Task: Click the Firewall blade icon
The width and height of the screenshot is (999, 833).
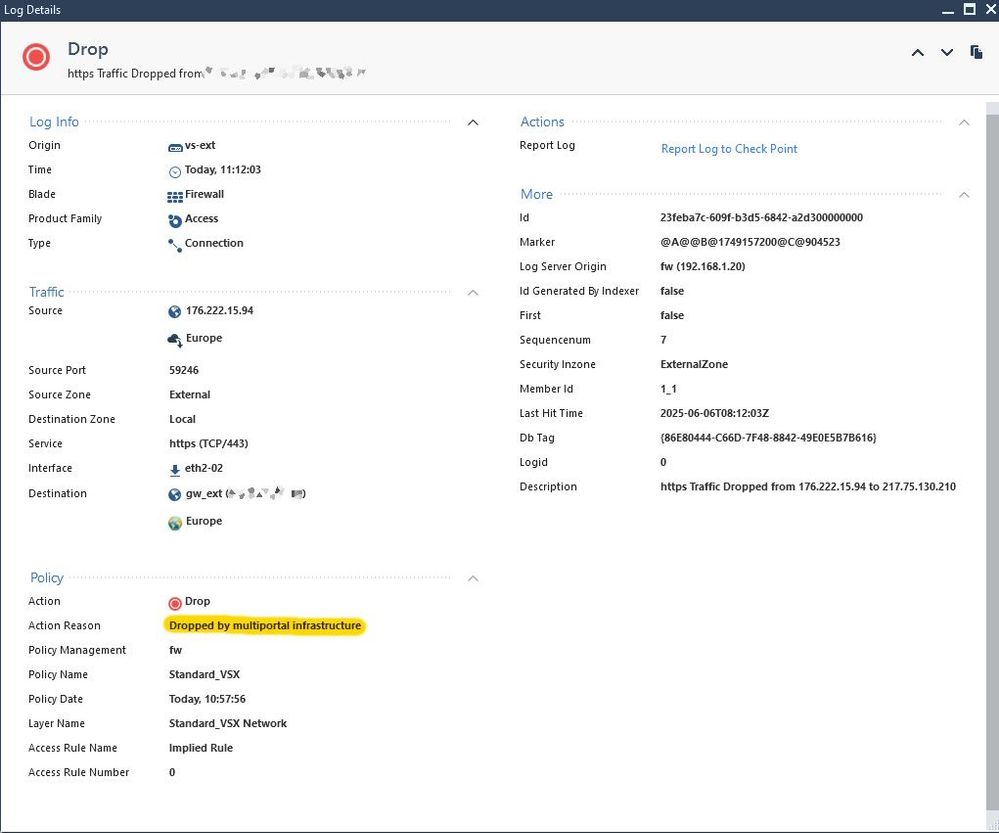Action: pyautogui.click(x=175, y=196)
